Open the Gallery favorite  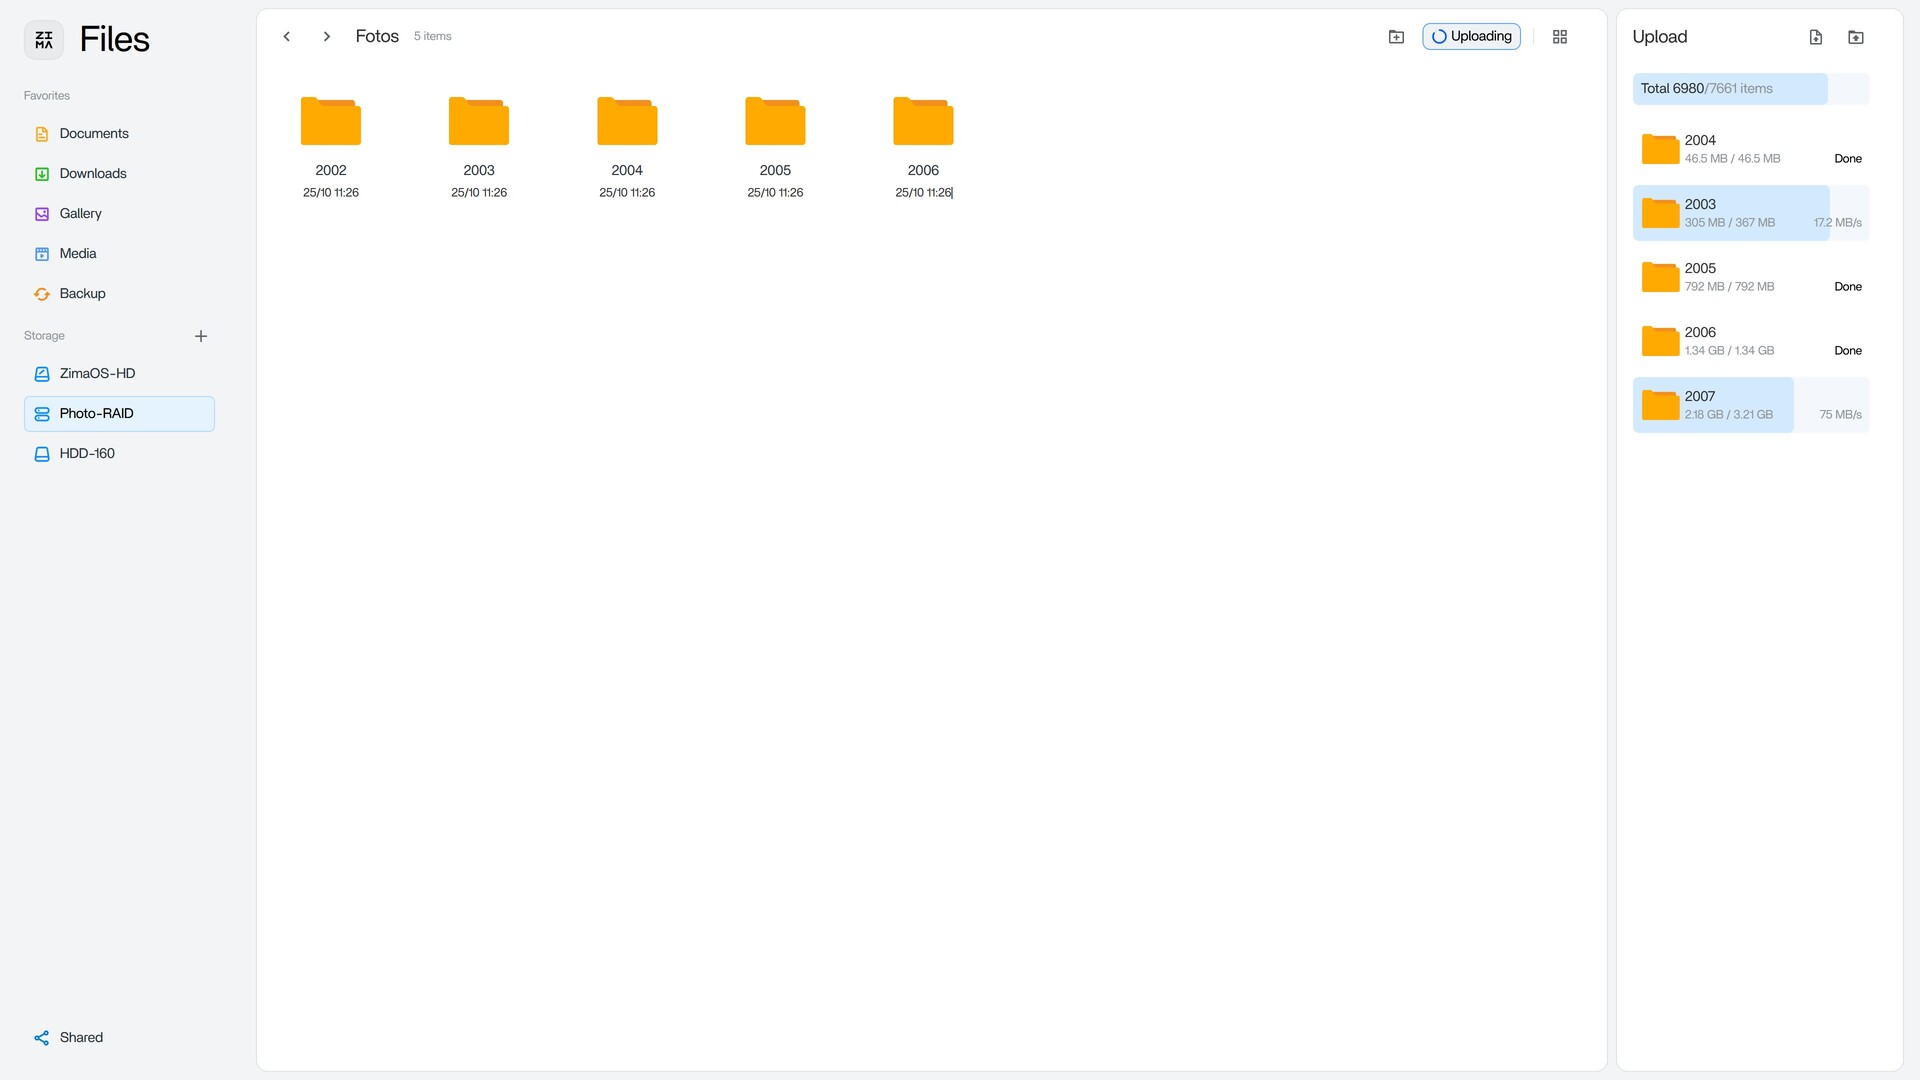pyautogui.click(x=80, y=214)
